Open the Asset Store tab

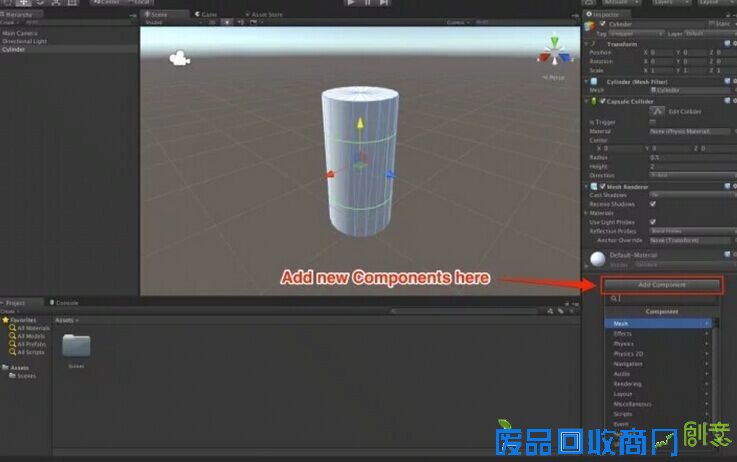coord(264,15)
